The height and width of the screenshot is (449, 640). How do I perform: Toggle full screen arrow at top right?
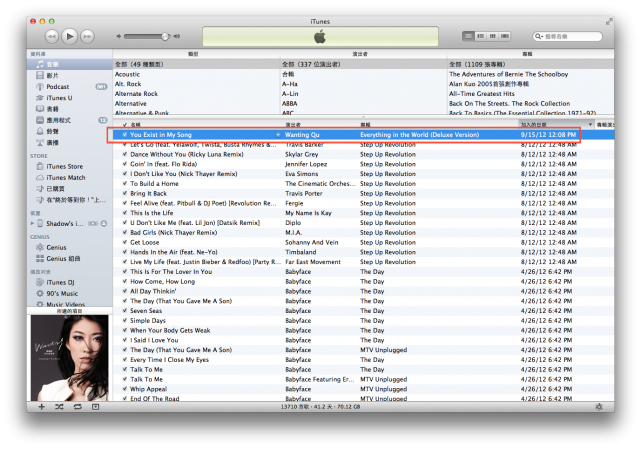(609, 21)
